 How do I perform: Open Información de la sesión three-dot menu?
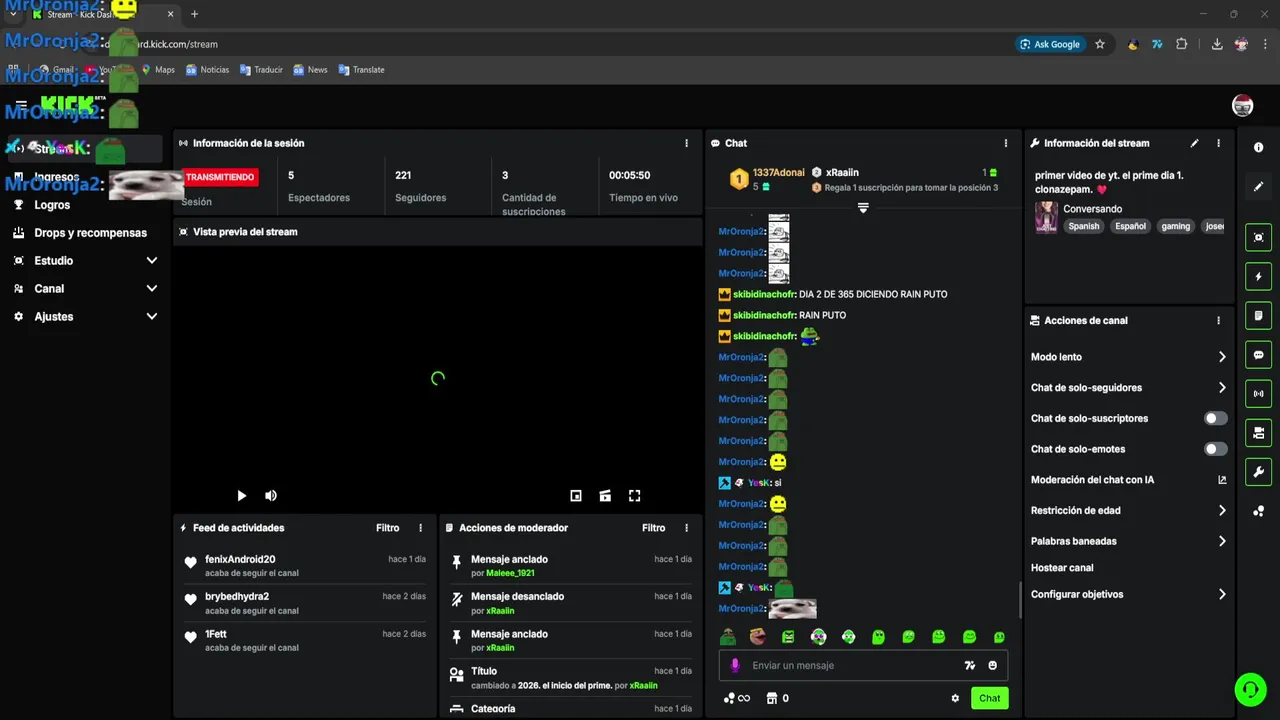coord(686,143)
